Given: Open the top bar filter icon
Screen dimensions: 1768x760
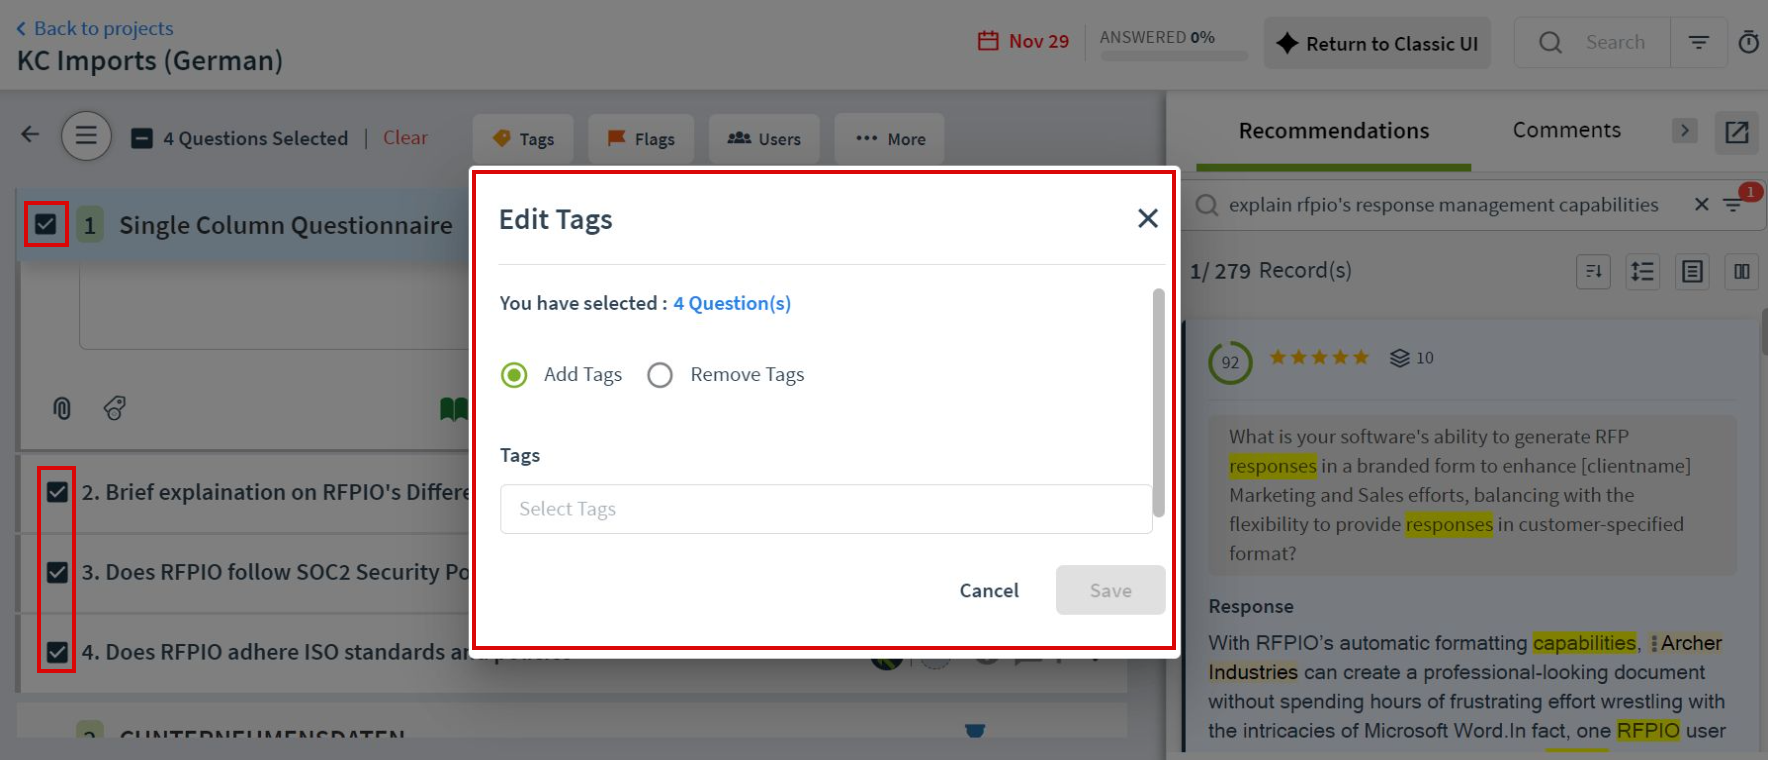Looking at the screenshot, I should click(1699, 42).
